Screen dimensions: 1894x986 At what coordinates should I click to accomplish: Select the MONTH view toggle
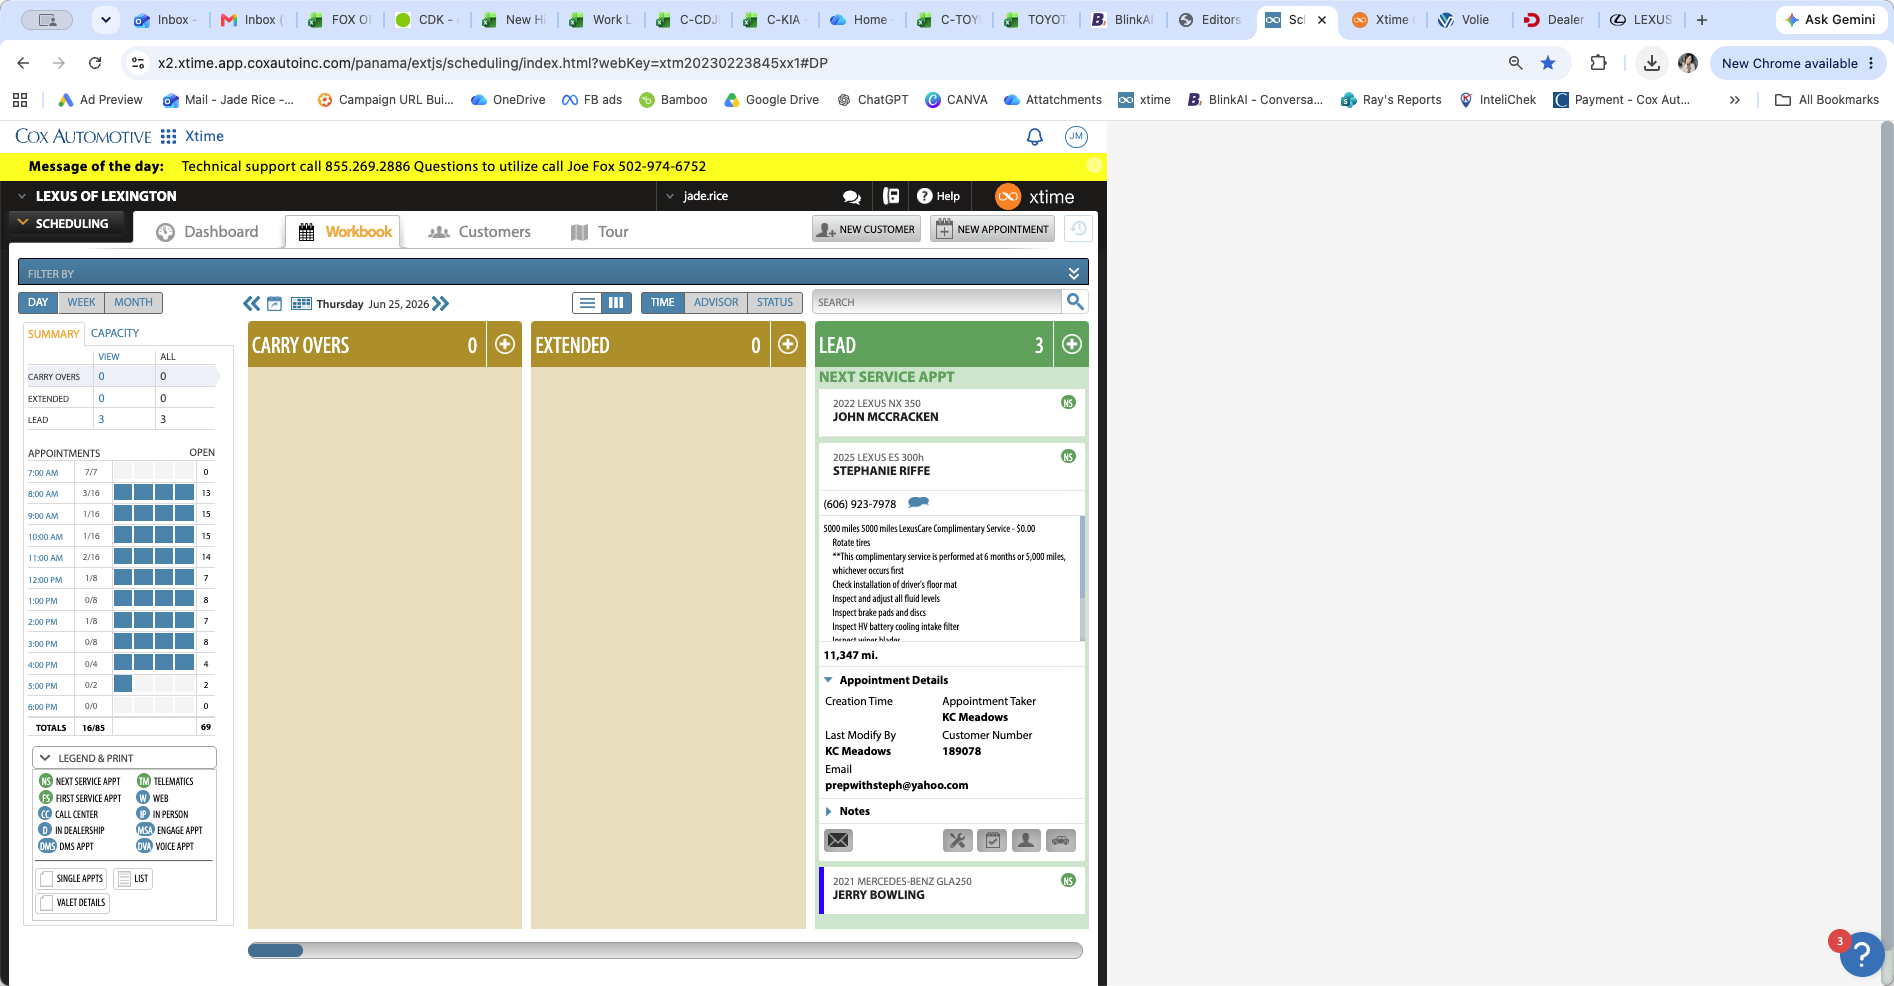tap(133, 302)
